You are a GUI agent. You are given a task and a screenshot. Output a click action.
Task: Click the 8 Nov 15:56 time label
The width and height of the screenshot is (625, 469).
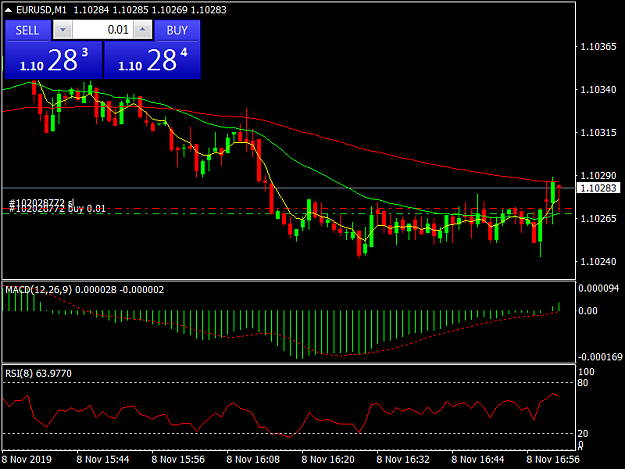[x=178, y=459]
